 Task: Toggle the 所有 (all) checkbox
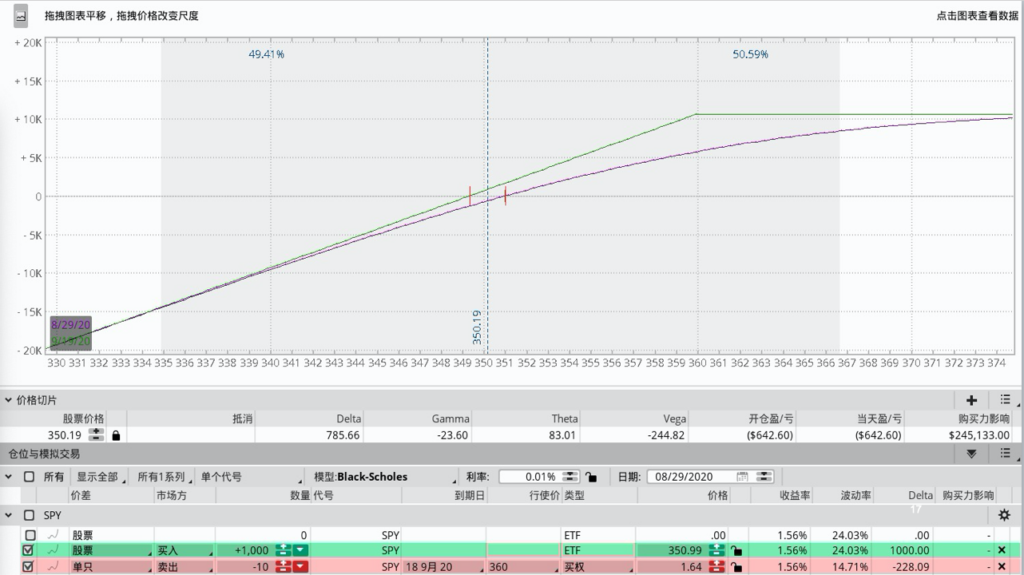29,477
